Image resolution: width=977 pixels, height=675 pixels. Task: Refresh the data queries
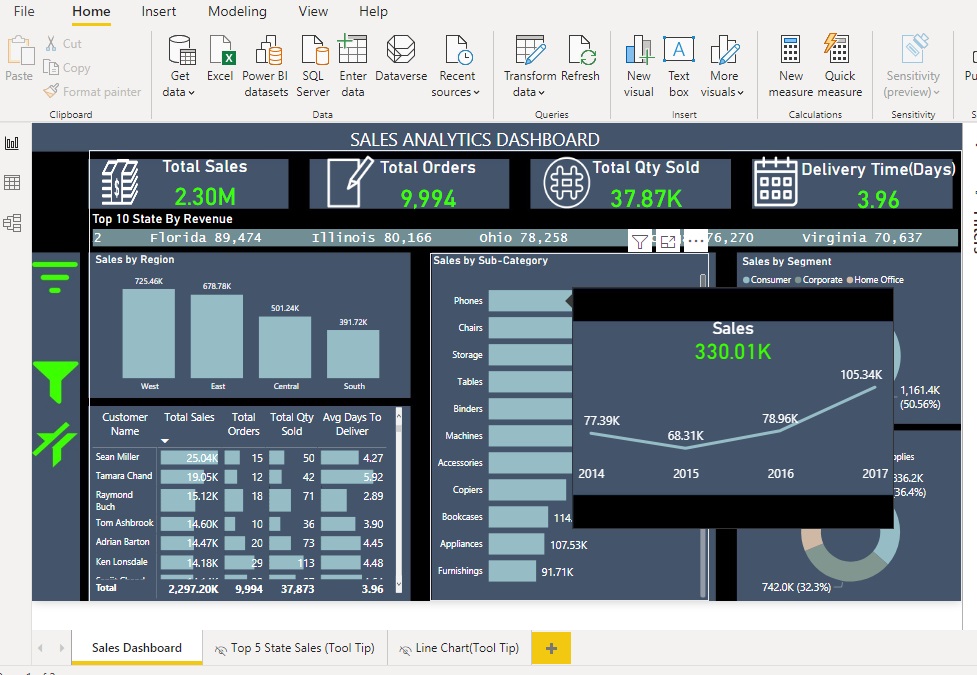tap(580, 59)
